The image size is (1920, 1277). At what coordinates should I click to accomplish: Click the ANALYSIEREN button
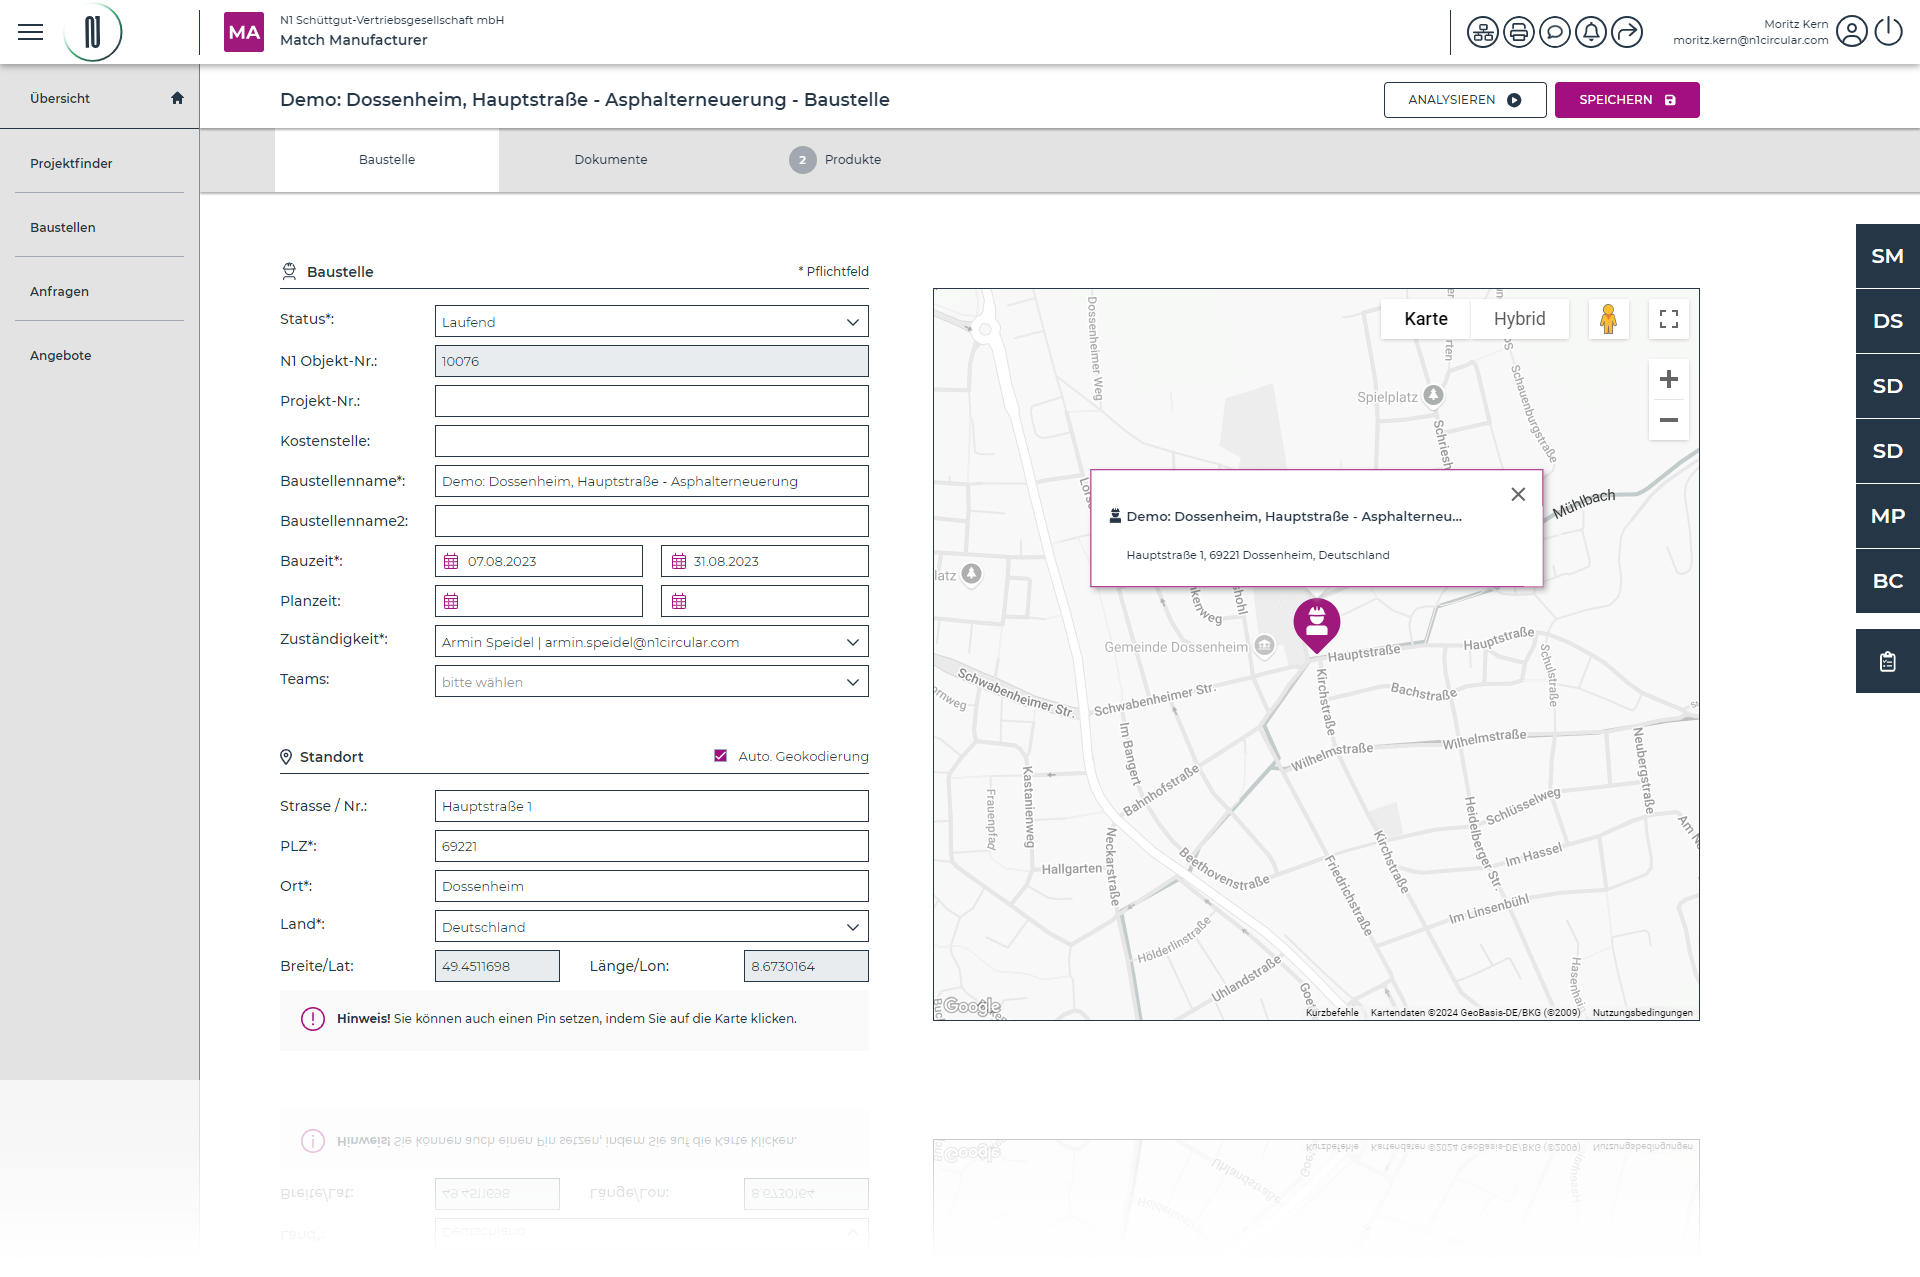point(1464,100)
